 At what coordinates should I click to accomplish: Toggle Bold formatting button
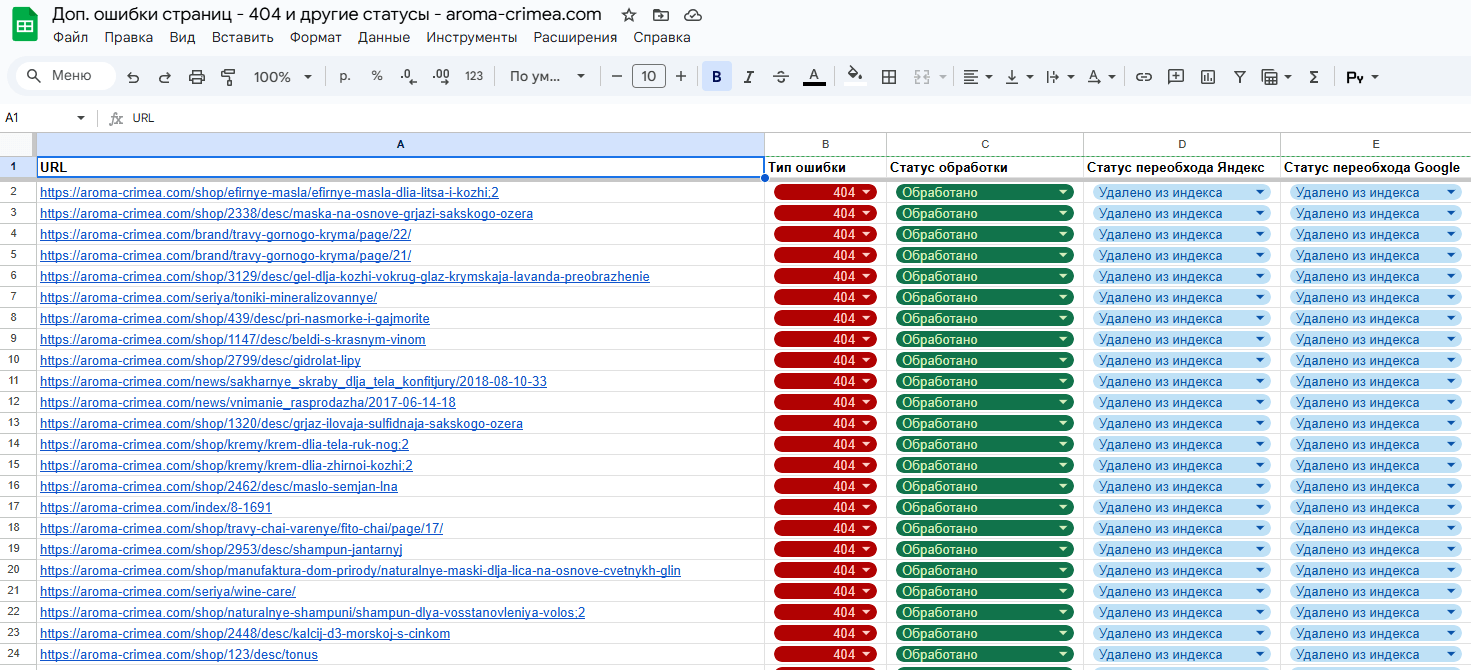tap(717, 77)
